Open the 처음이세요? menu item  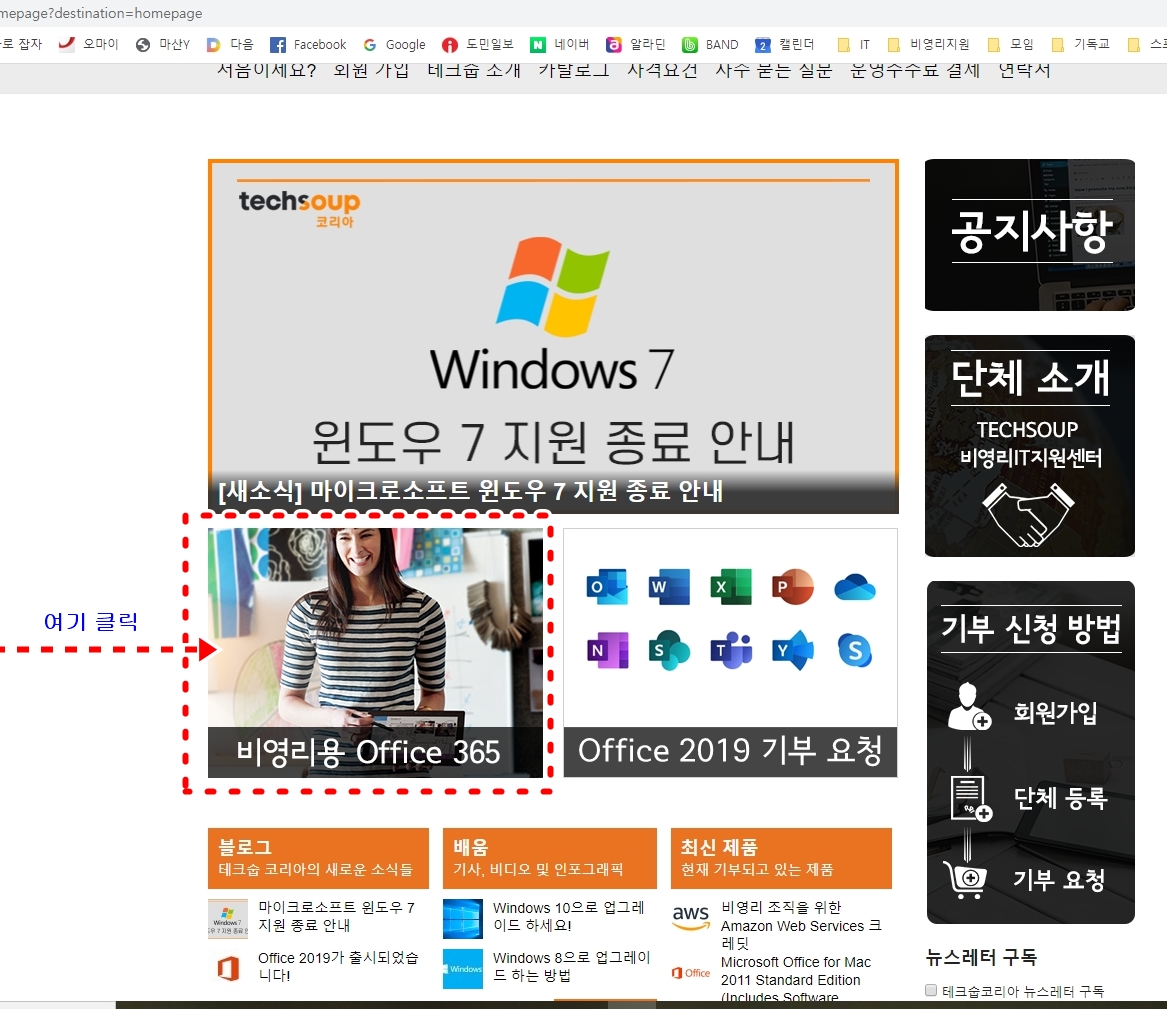pos(266,71)
